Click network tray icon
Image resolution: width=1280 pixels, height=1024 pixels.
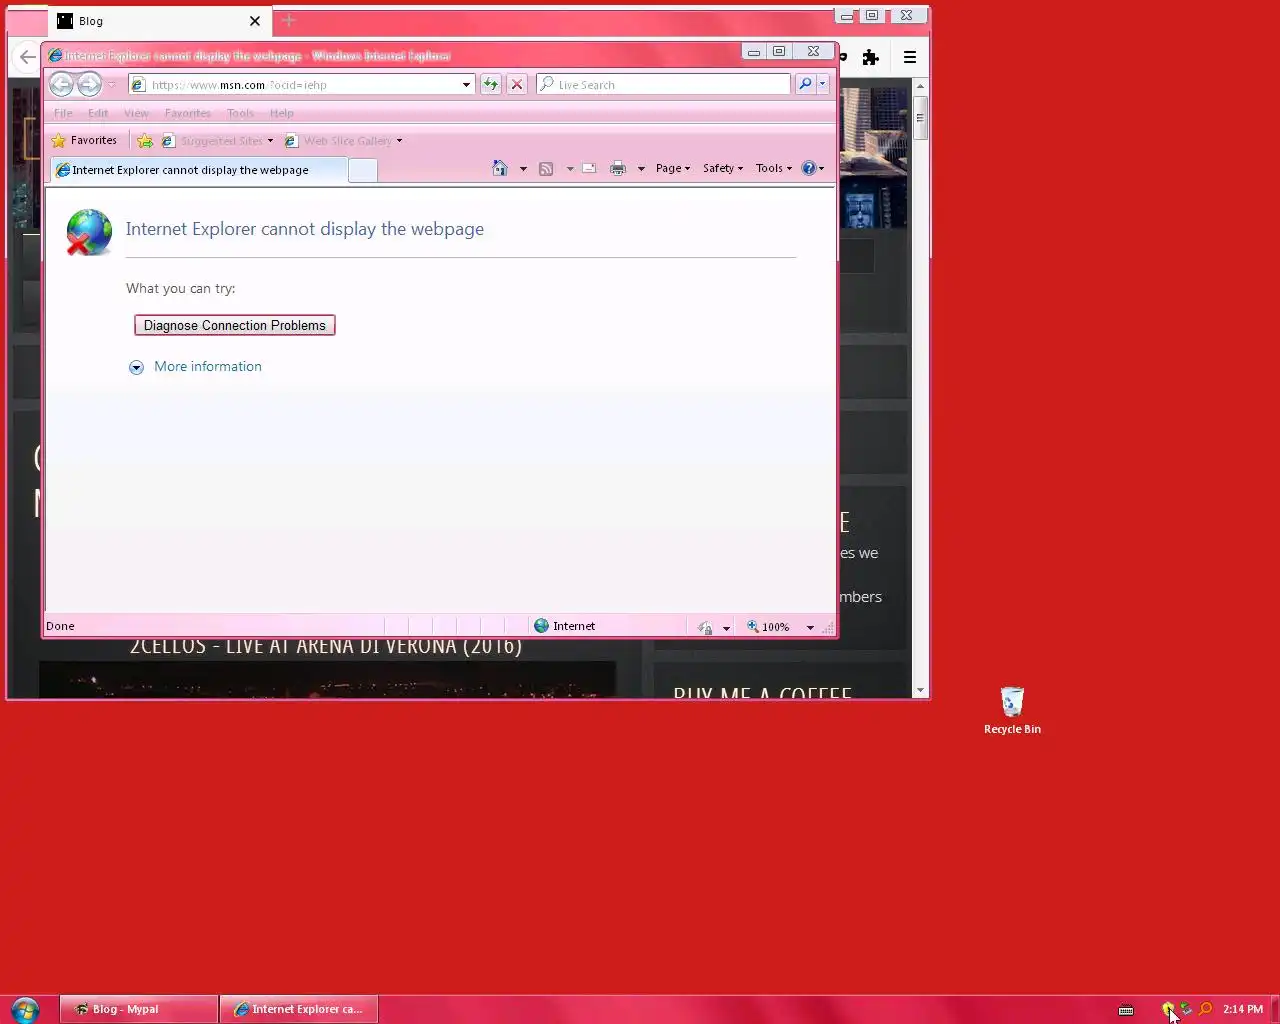(x=1186, y=1009)
